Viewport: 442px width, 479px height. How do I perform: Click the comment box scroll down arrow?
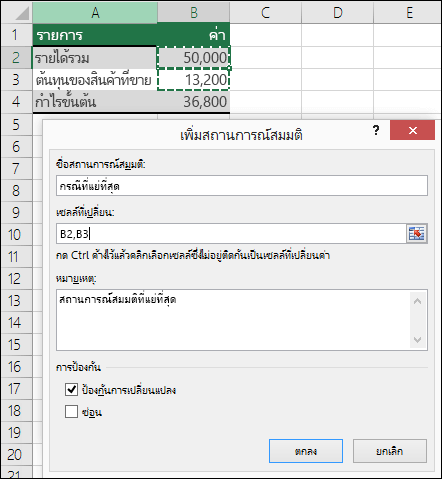point(417,339)
